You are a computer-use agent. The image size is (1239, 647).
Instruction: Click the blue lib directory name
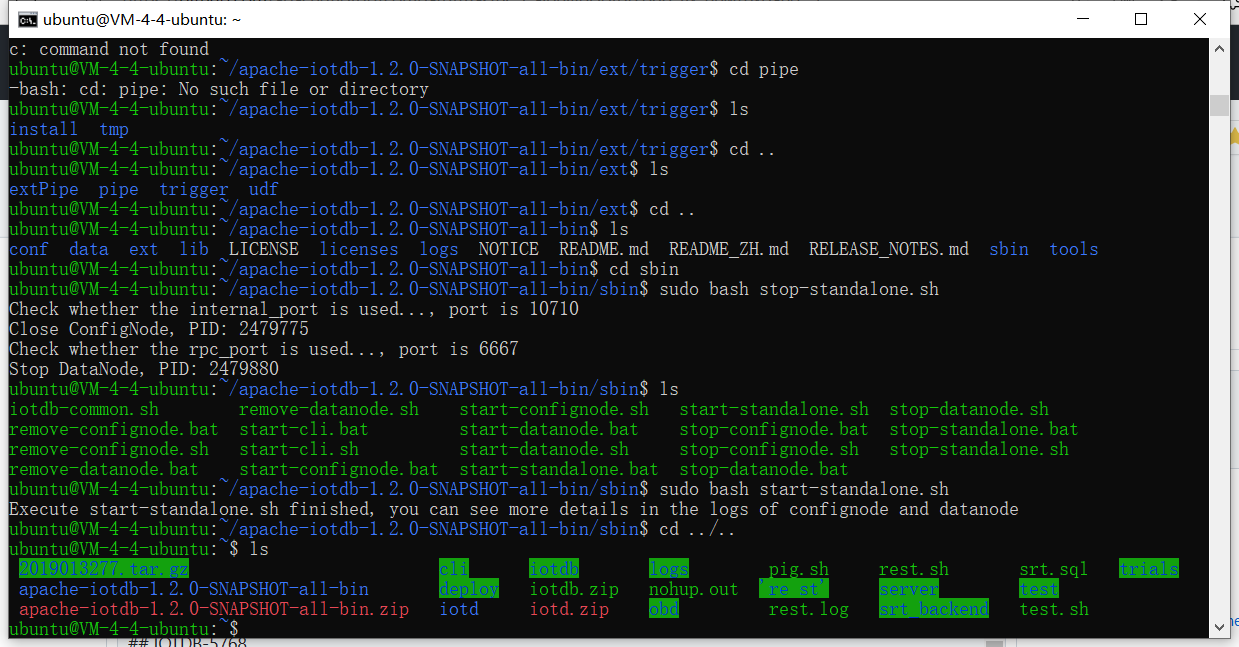point(194,249)
